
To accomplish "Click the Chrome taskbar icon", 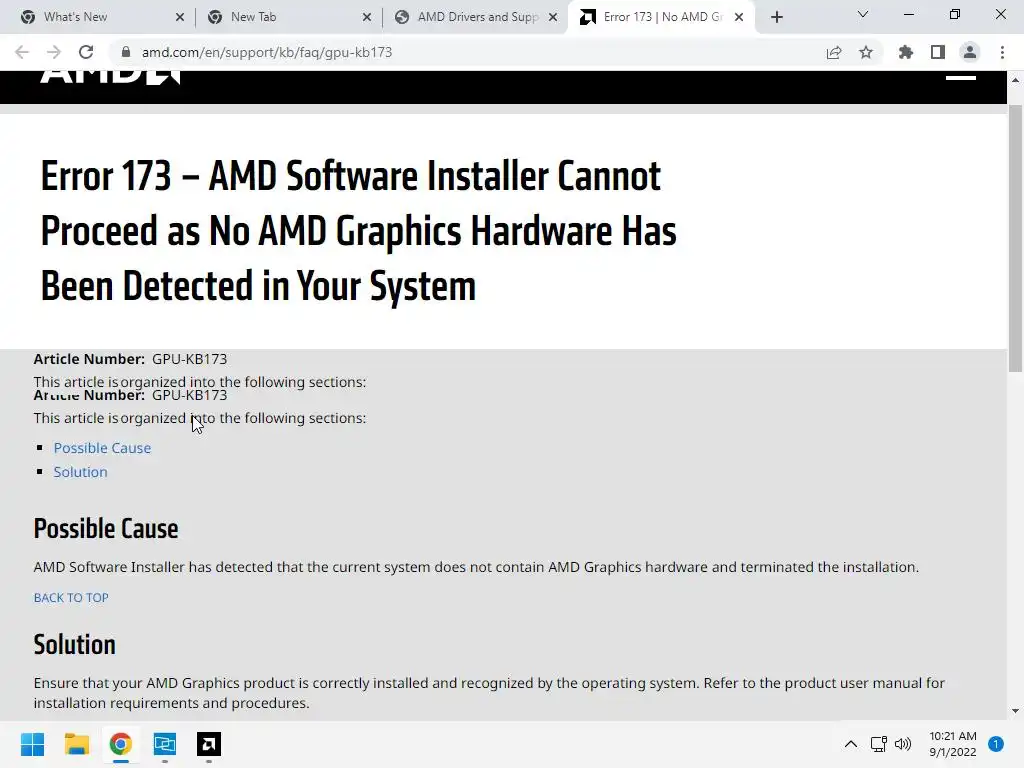I will (x=121, y=744).
